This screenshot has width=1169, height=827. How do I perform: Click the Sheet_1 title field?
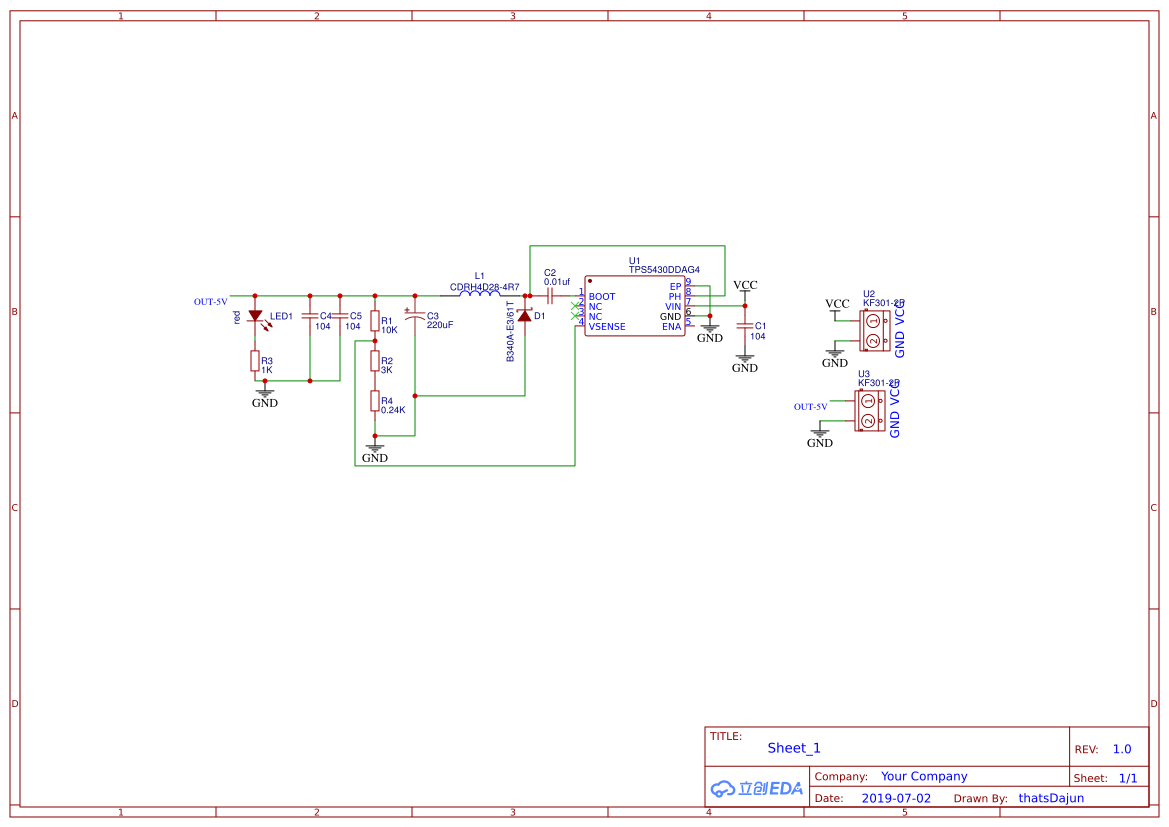pos(794,748)
